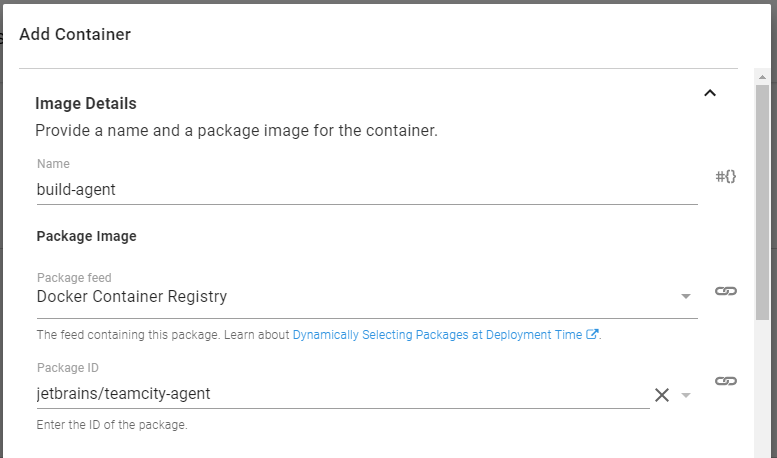777x458 pixels.
Task: Click the Add Container dialog title
Action: 75,35
